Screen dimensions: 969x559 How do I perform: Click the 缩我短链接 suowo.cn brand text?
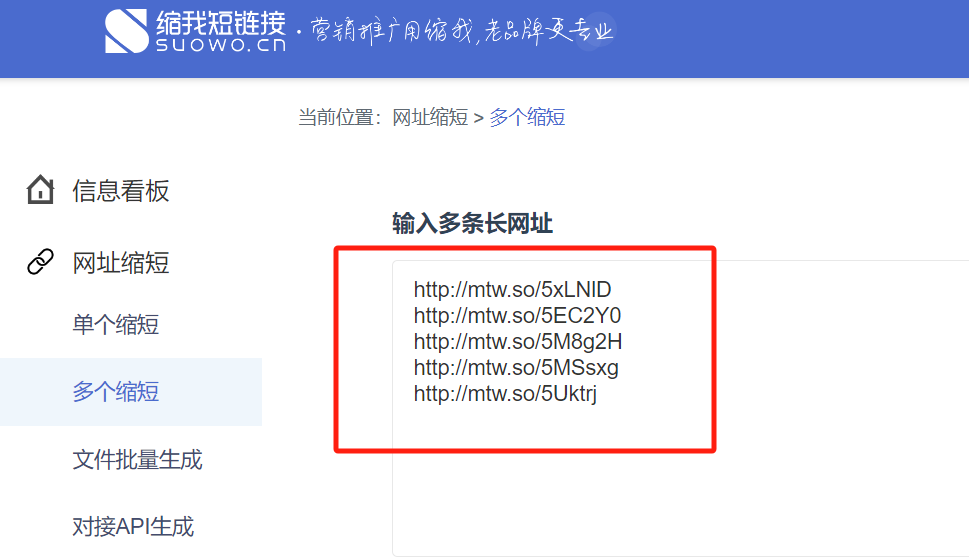click(220, 31)
